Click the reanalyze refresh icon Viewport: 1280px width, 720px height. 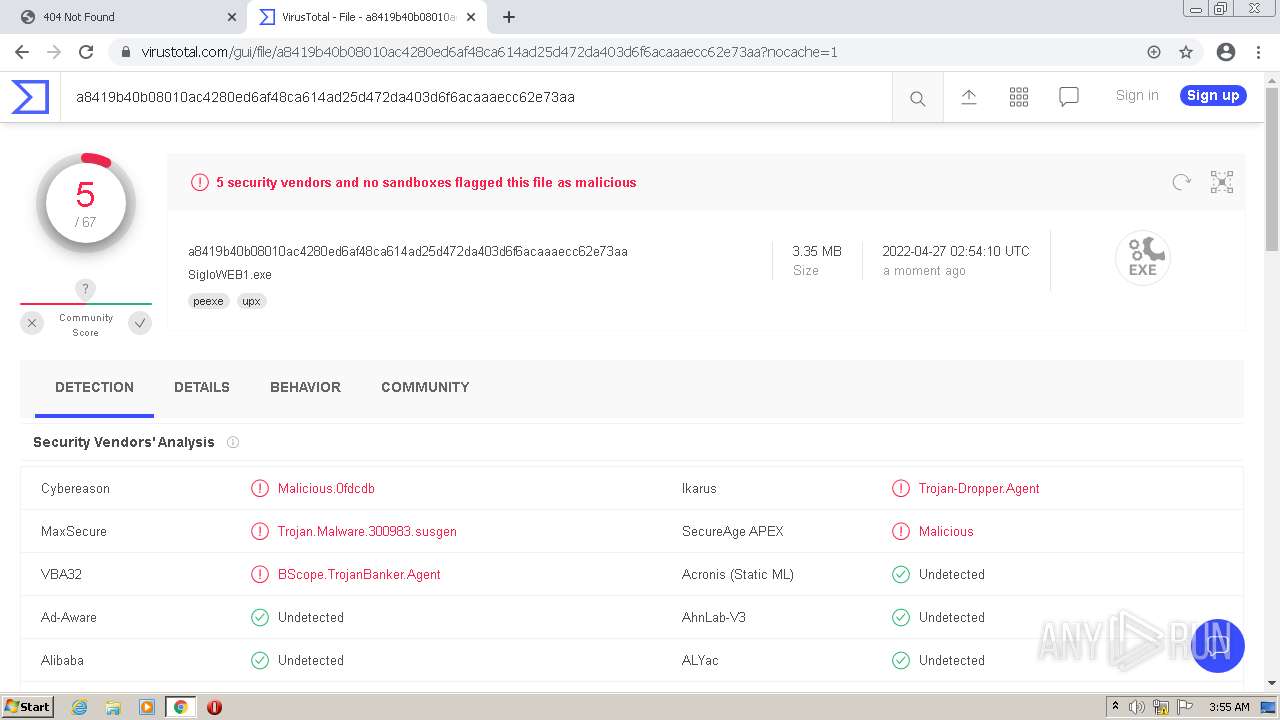pyautogui.click(x=1182, y=182)
